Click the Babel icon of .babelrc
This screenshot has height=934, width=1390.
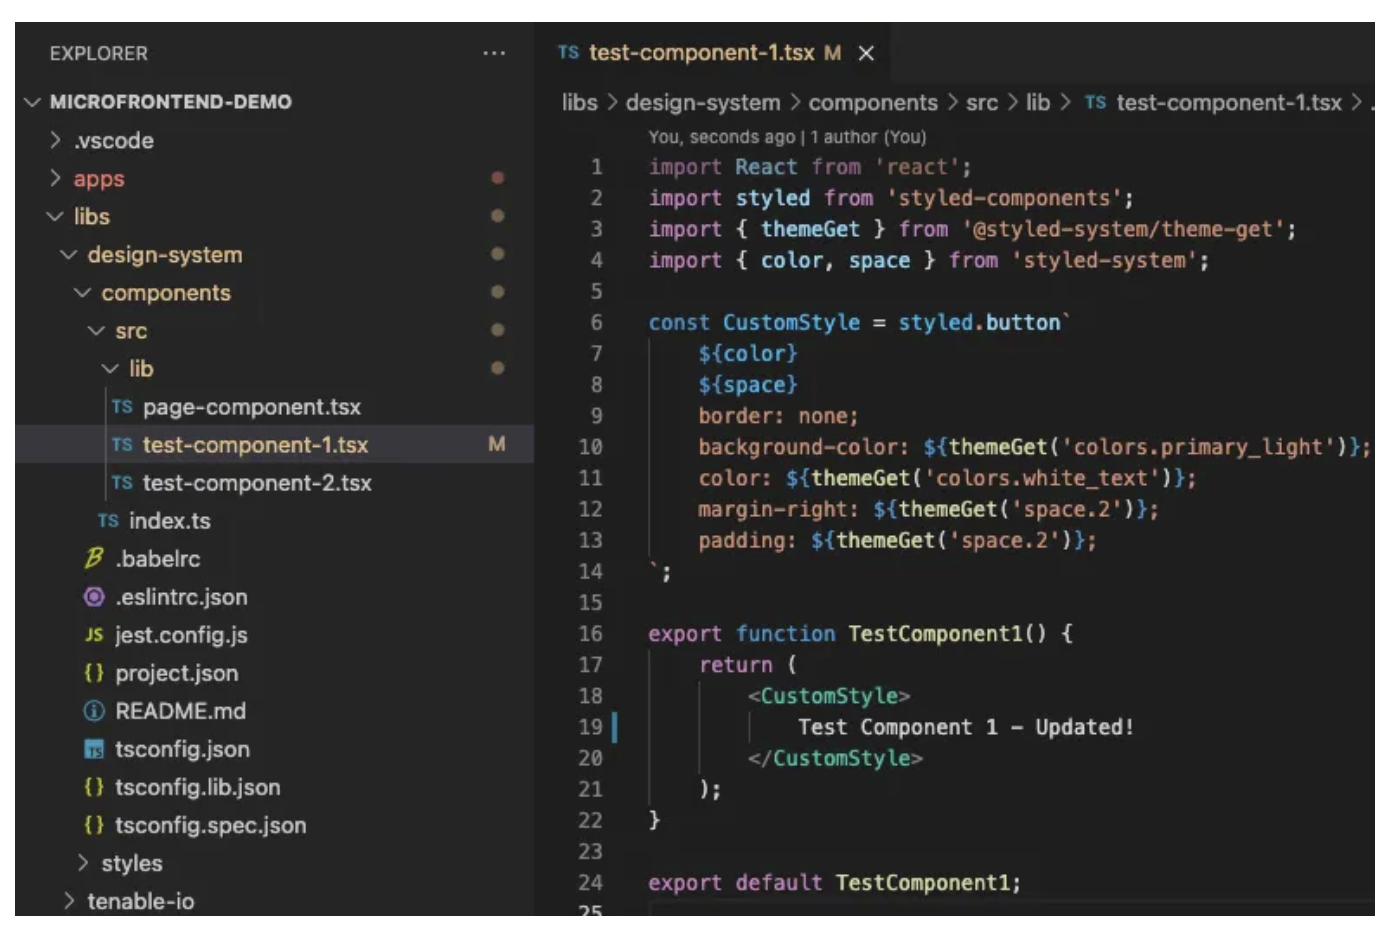point(94,558)
